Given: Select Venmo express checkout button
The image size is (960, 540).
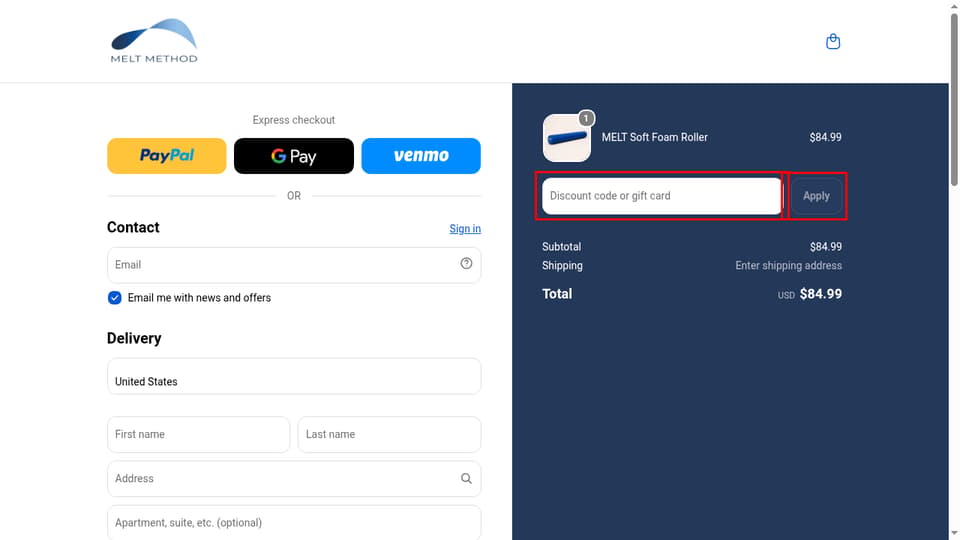Looking at the screenshot, I should pos(421,156).
